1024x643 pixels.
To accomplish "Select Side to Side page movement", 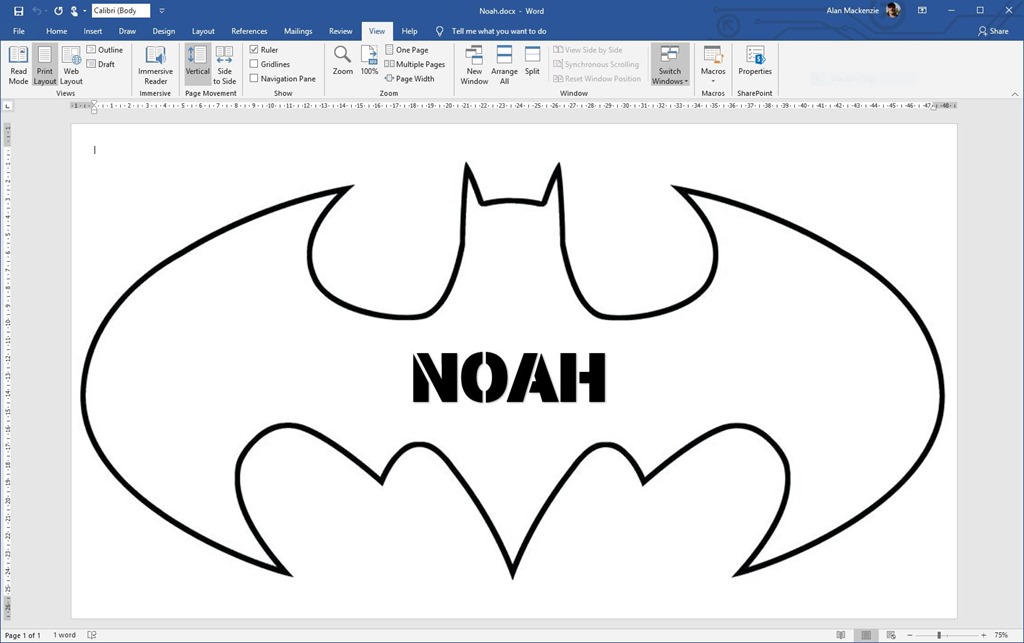I will click(x=224, y=64).
